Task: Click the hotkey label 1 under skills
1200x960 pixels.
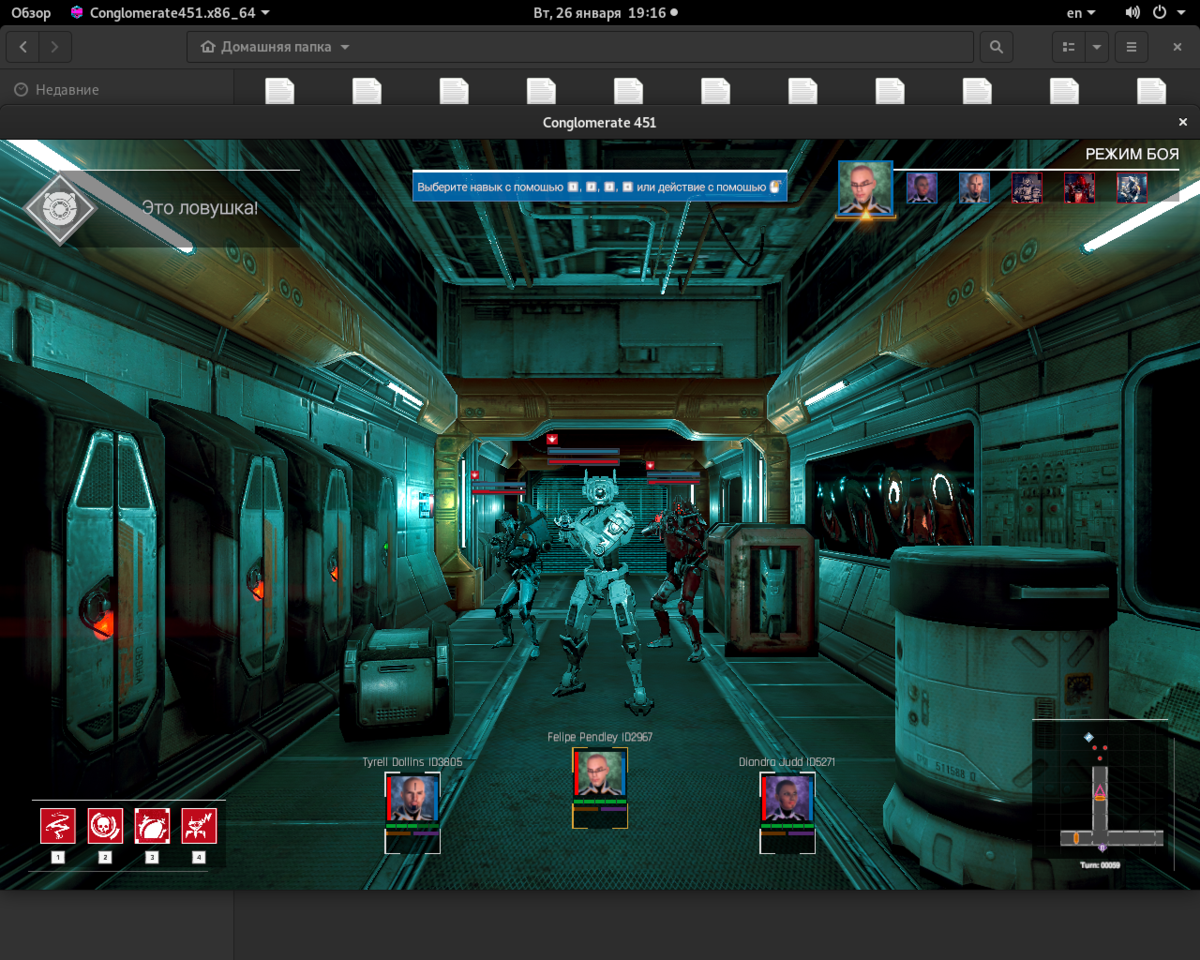Action: [x=58, y=857]
